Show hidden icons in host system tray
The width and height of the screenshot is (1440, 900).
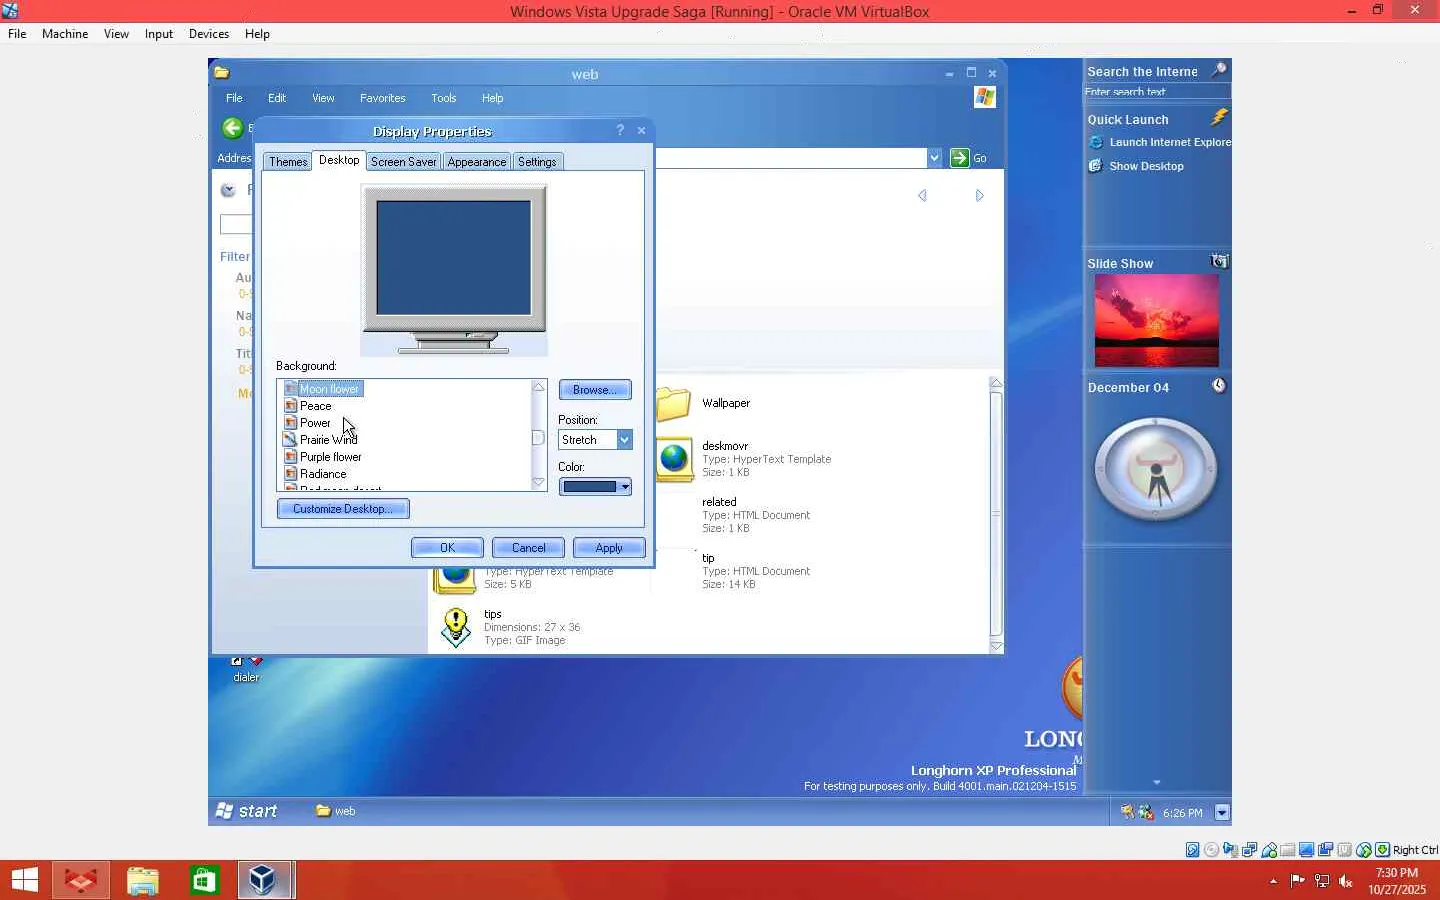pyautogui.click(x=1273, y=881)
